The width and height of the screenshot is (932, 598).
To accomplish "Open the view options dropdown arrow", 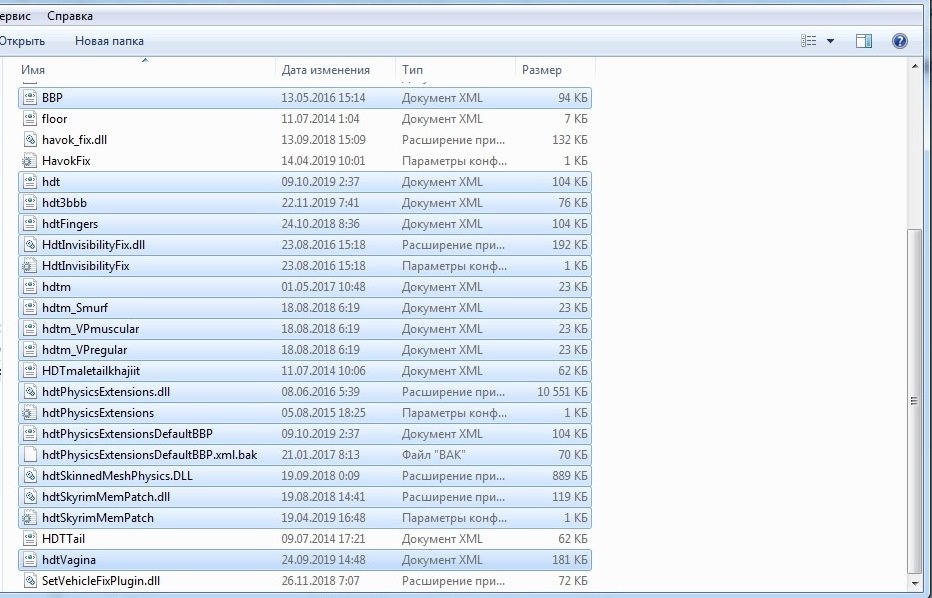I will point(831,41).
